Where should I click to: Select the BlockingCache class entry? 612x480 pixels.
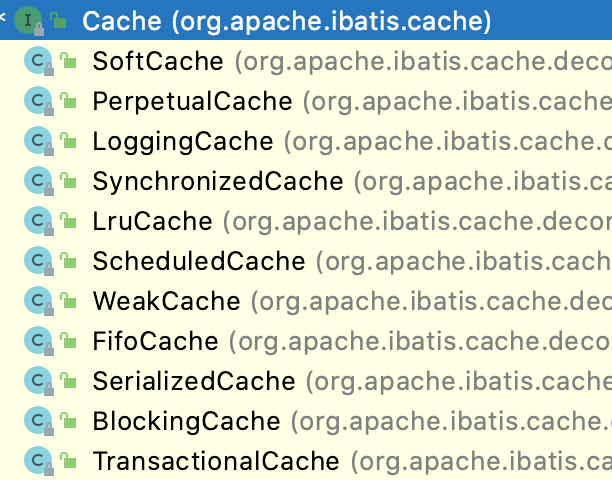pyautogui.click(x=186, y=421)
